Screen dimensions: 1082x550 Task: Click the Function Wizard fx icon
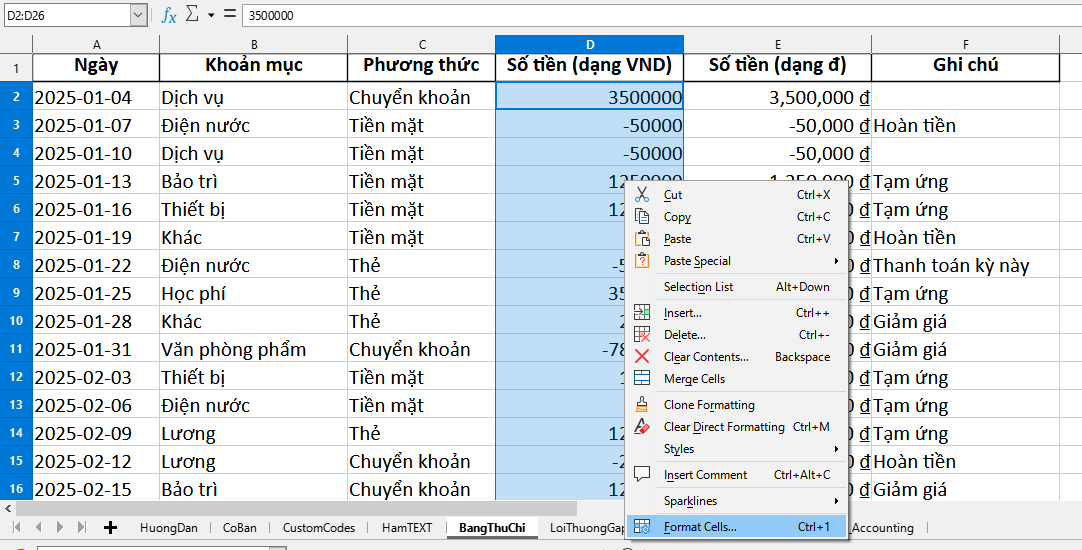tap(168, 15)
